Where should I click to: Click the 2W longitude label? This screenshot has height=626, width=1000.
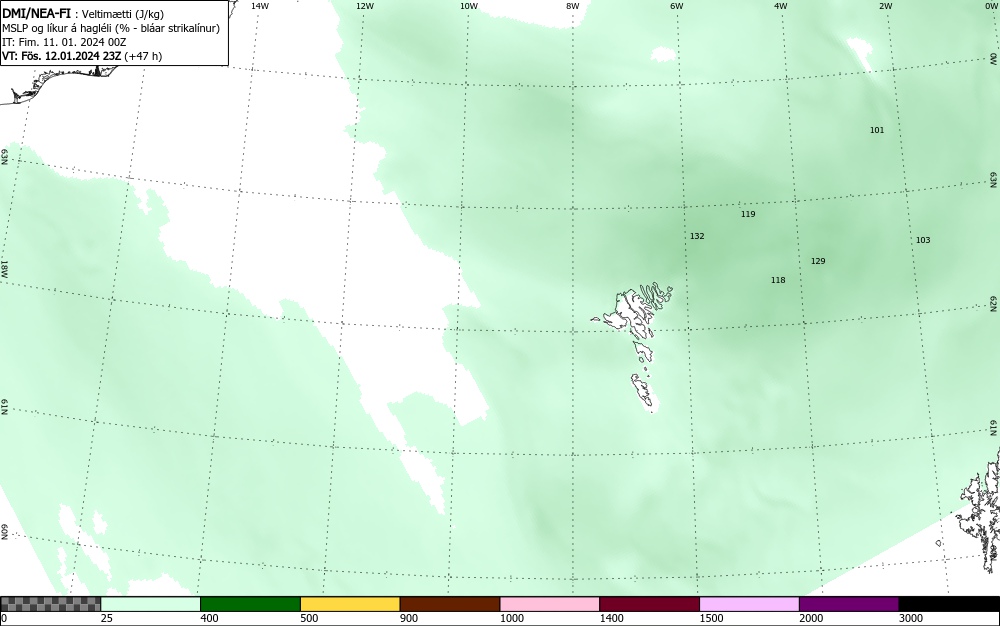(x=885, y=6)
